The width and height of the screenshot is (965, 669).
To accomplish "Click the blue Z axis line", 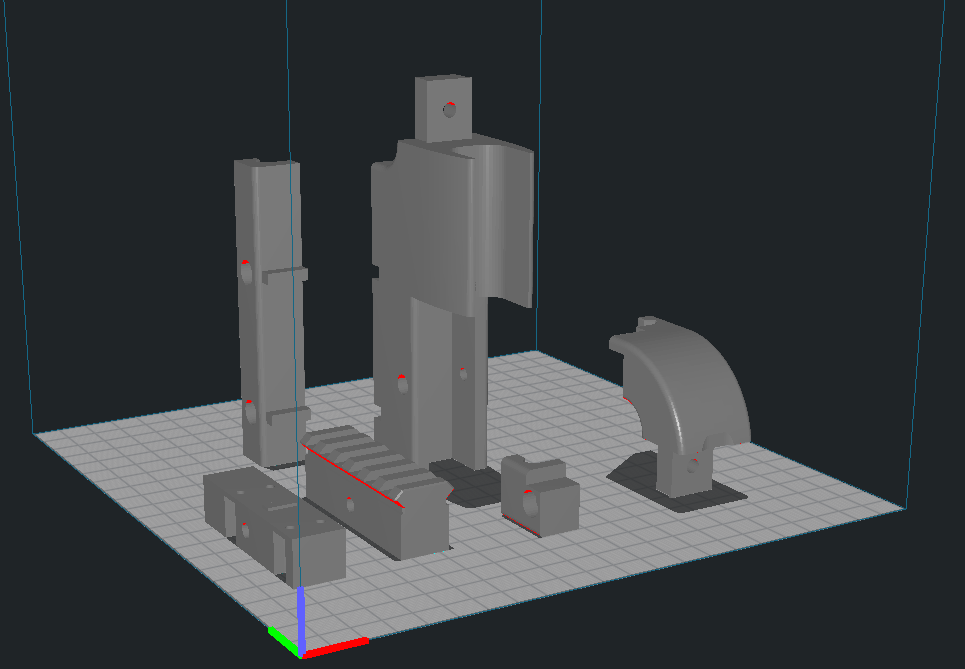I will tap(301, 615).
